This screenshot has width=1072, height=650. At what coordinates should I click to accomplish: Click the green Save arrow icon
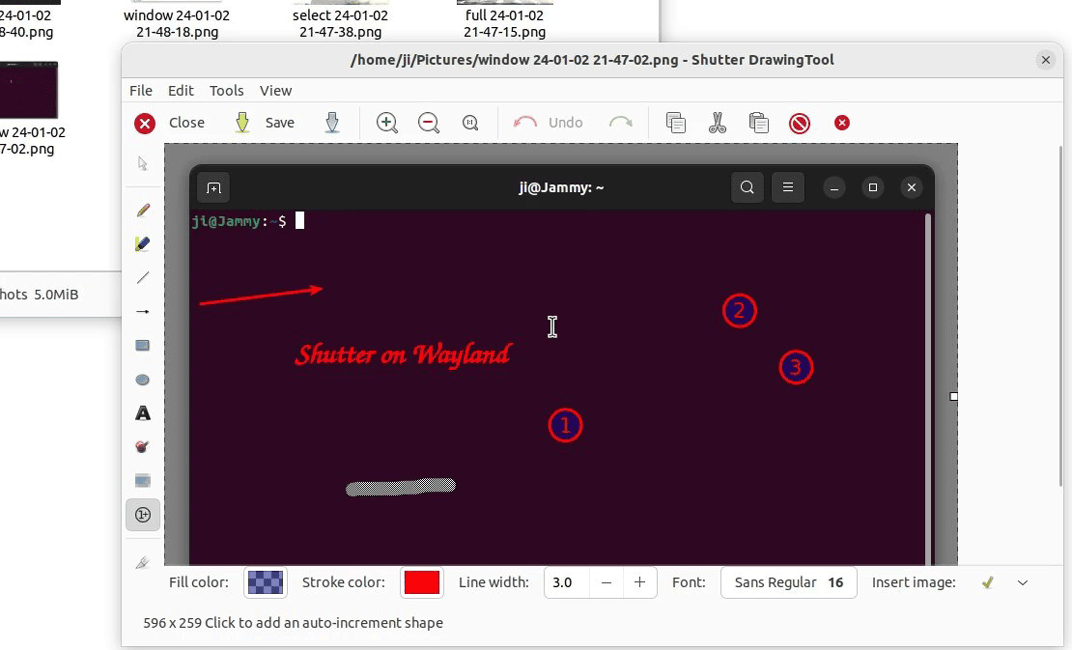242,123
